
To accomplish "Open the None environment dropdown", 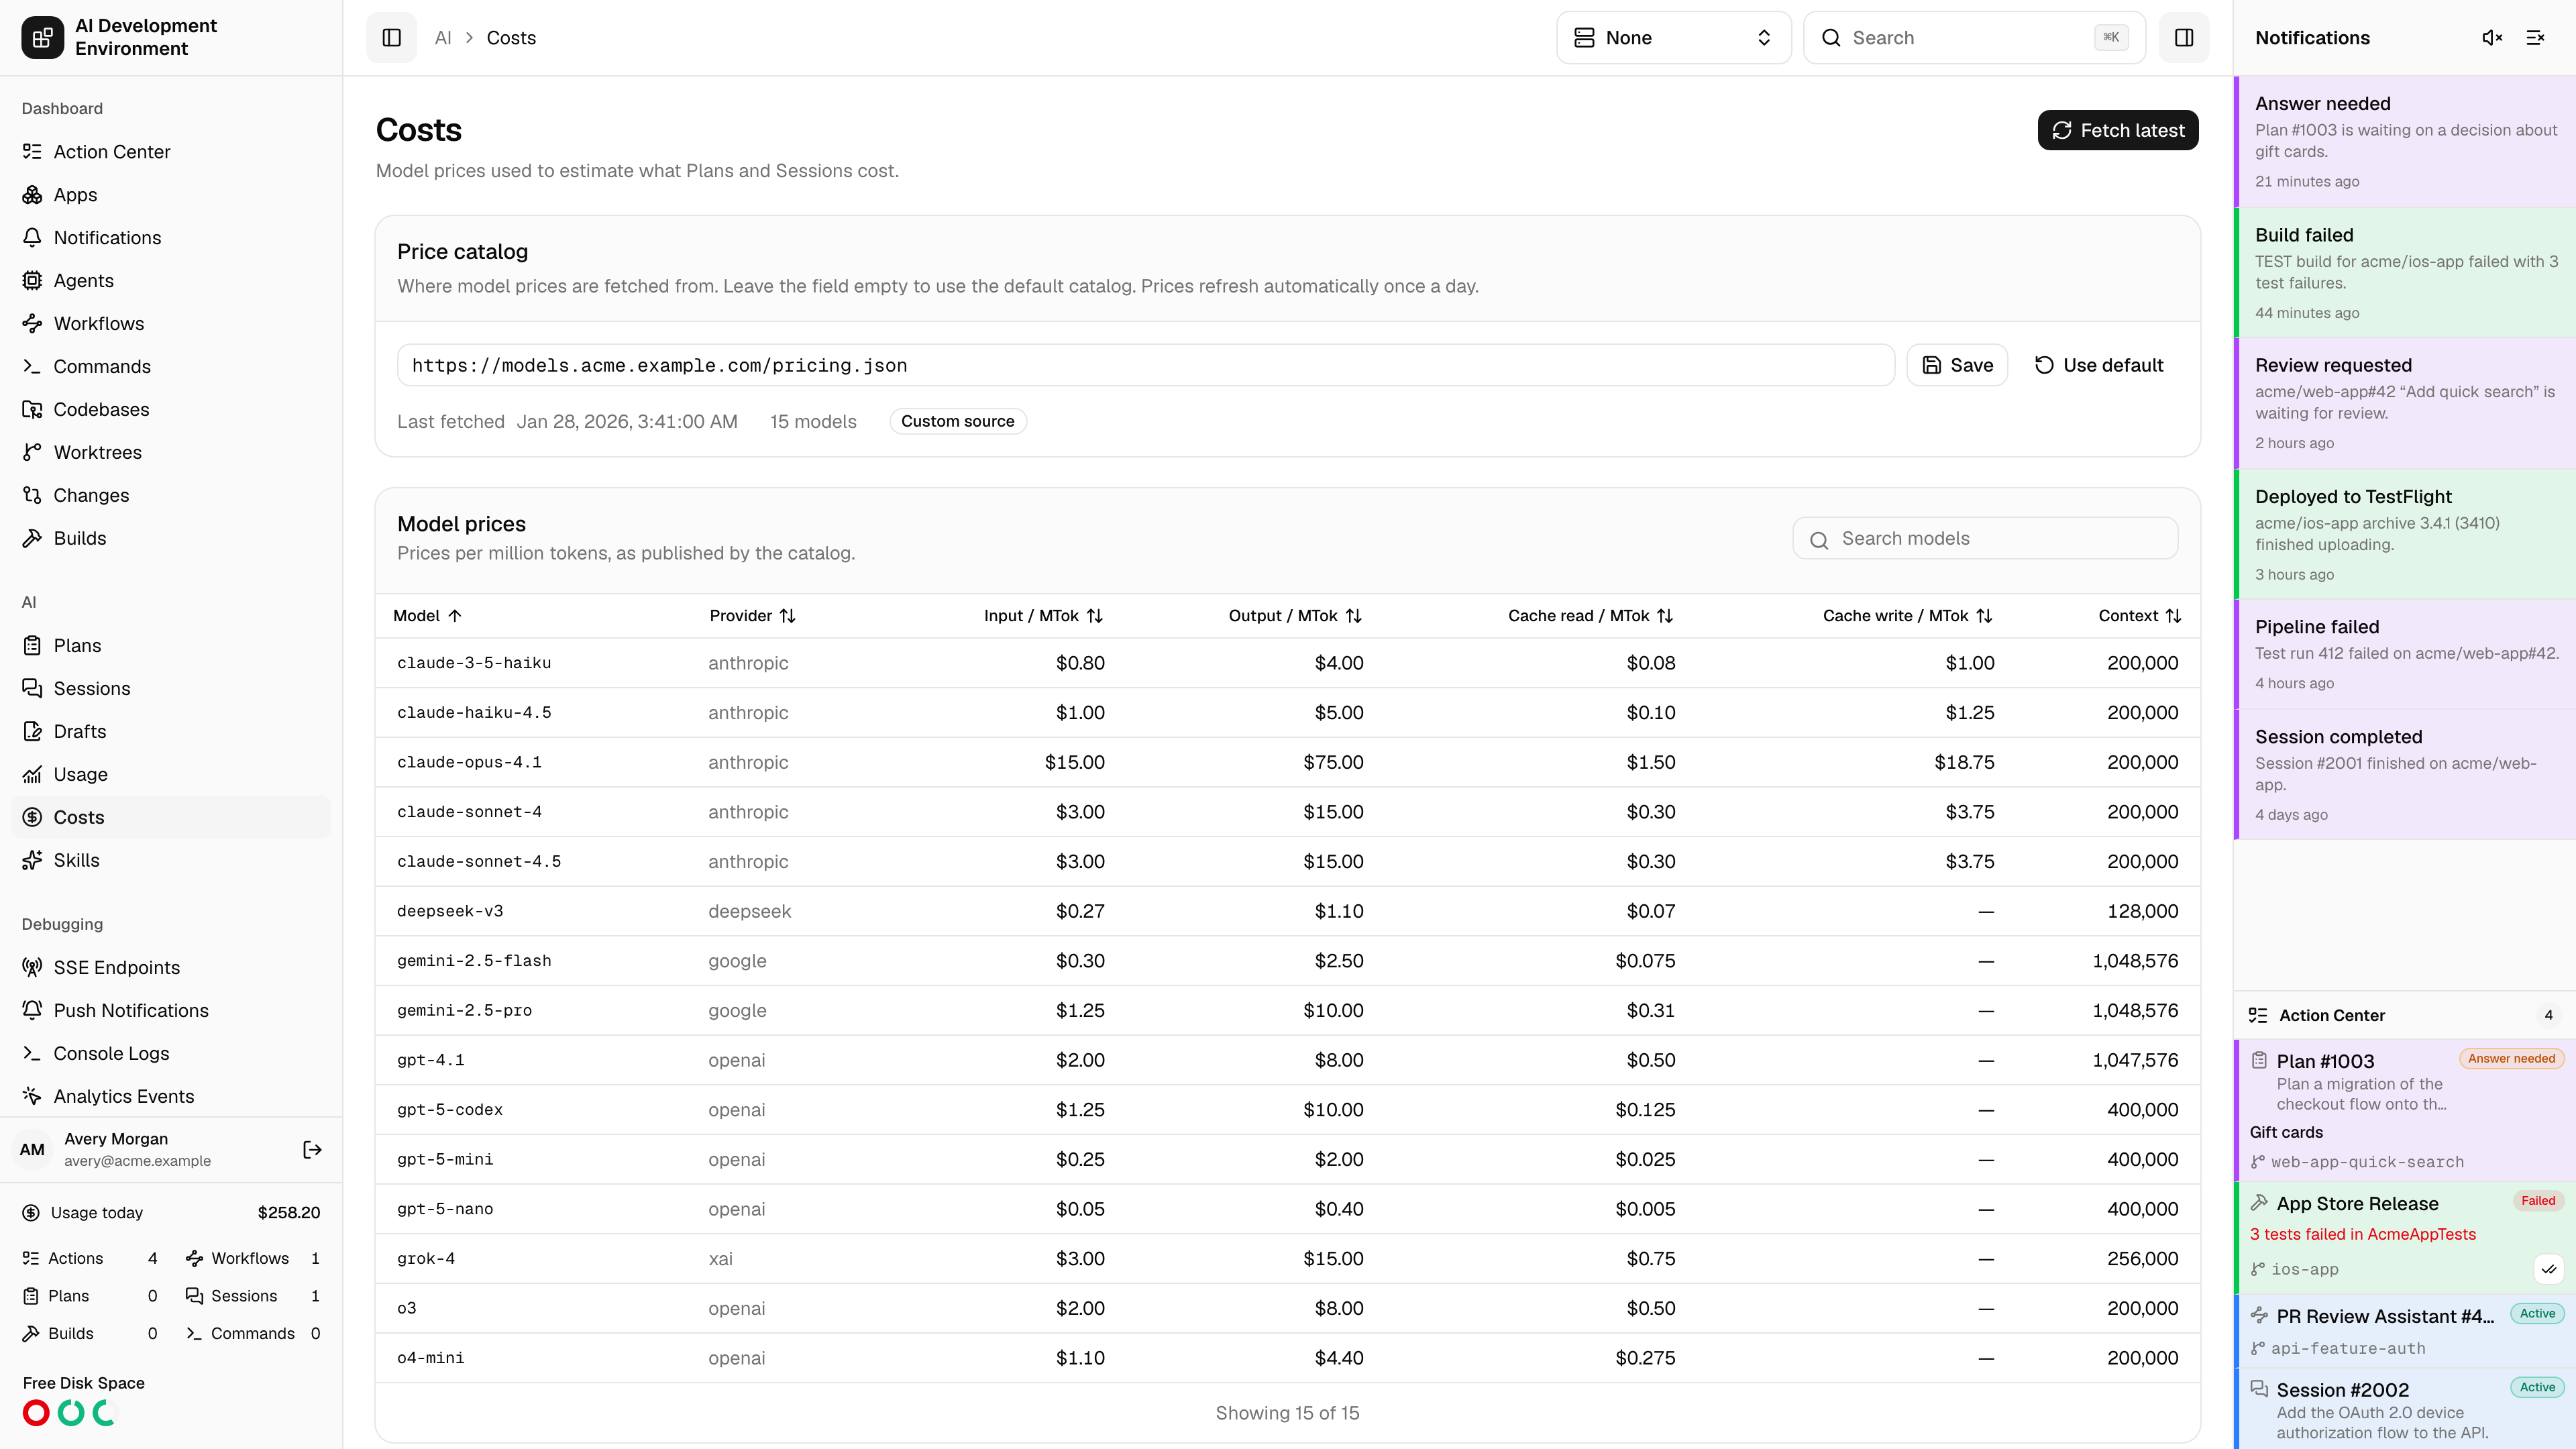I will (1673, 38).
